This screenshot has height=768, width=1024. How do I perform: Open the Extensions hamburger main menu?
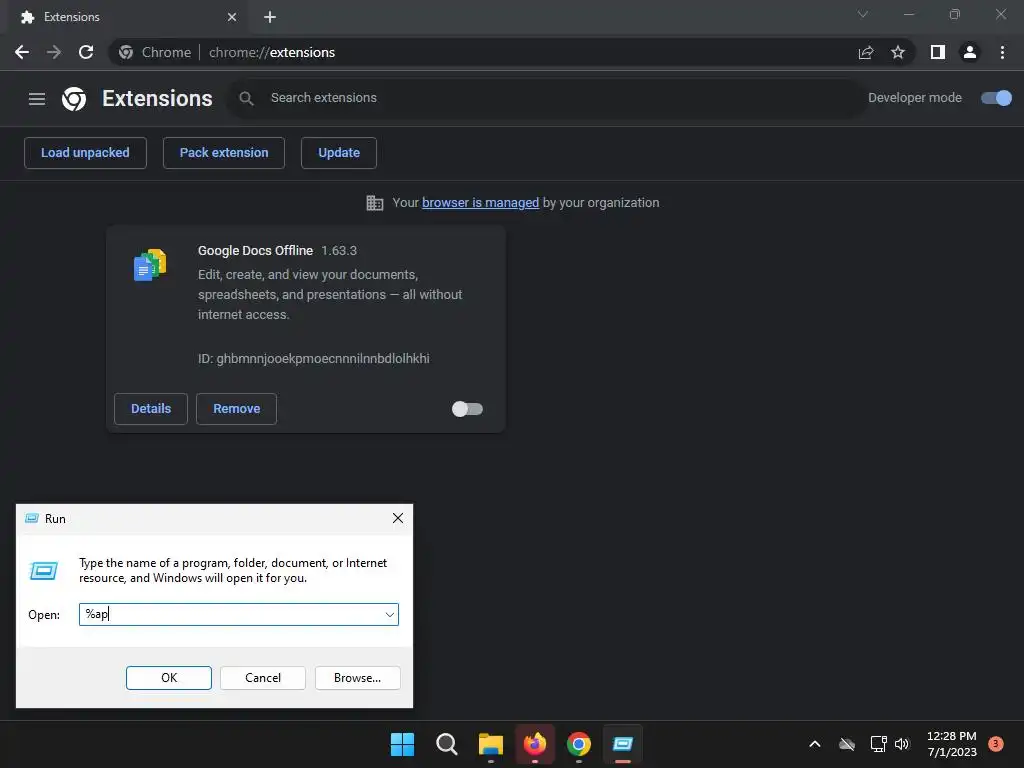click(37, 99)
